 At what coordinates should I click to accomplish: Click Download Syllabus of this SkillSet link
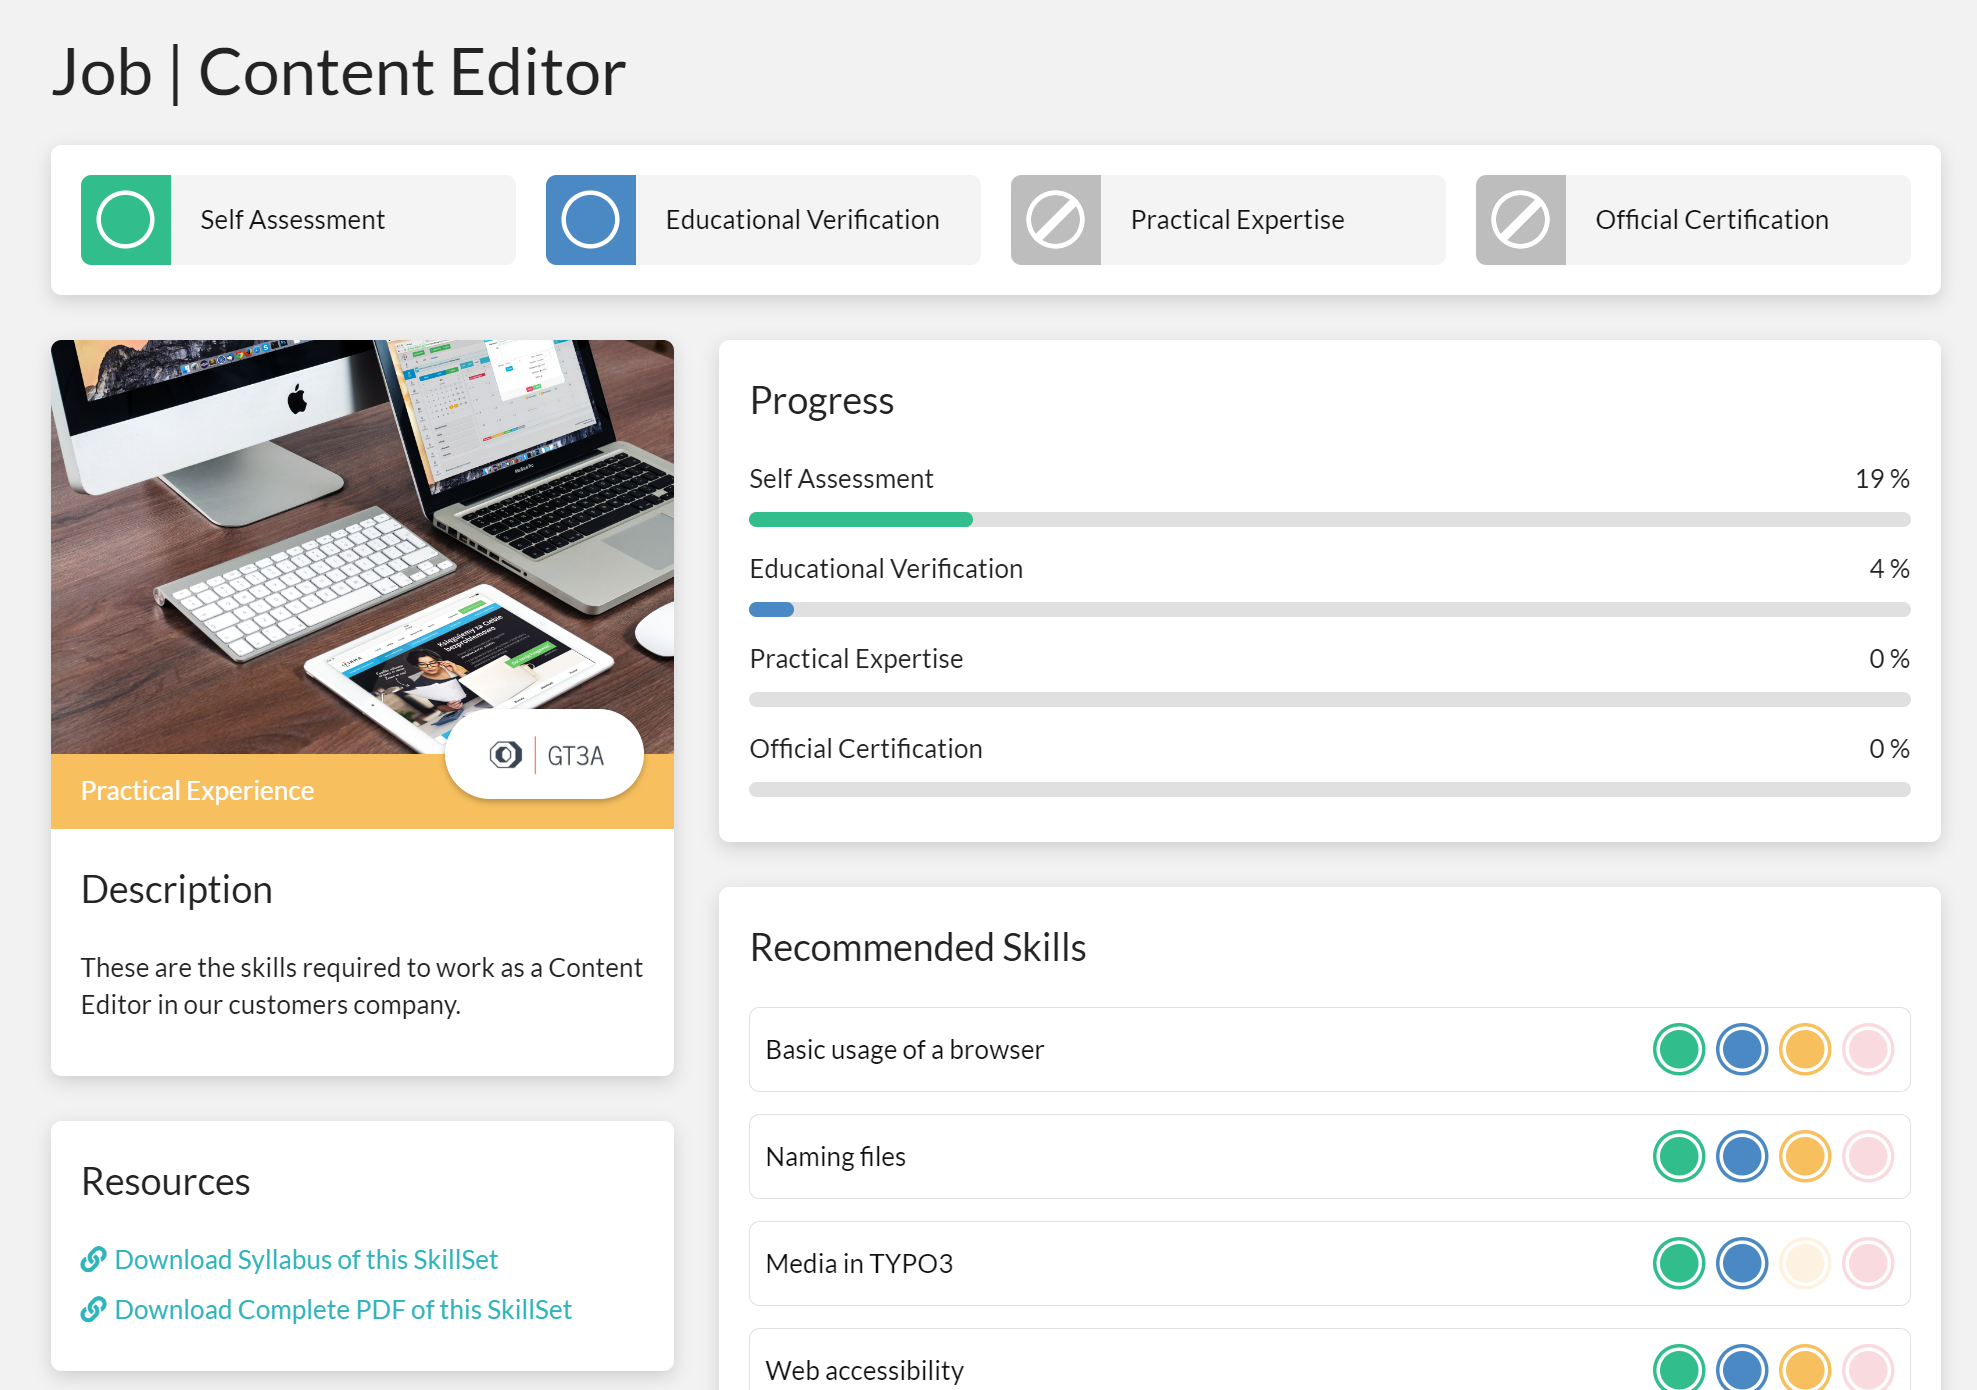coord(307,1258)
